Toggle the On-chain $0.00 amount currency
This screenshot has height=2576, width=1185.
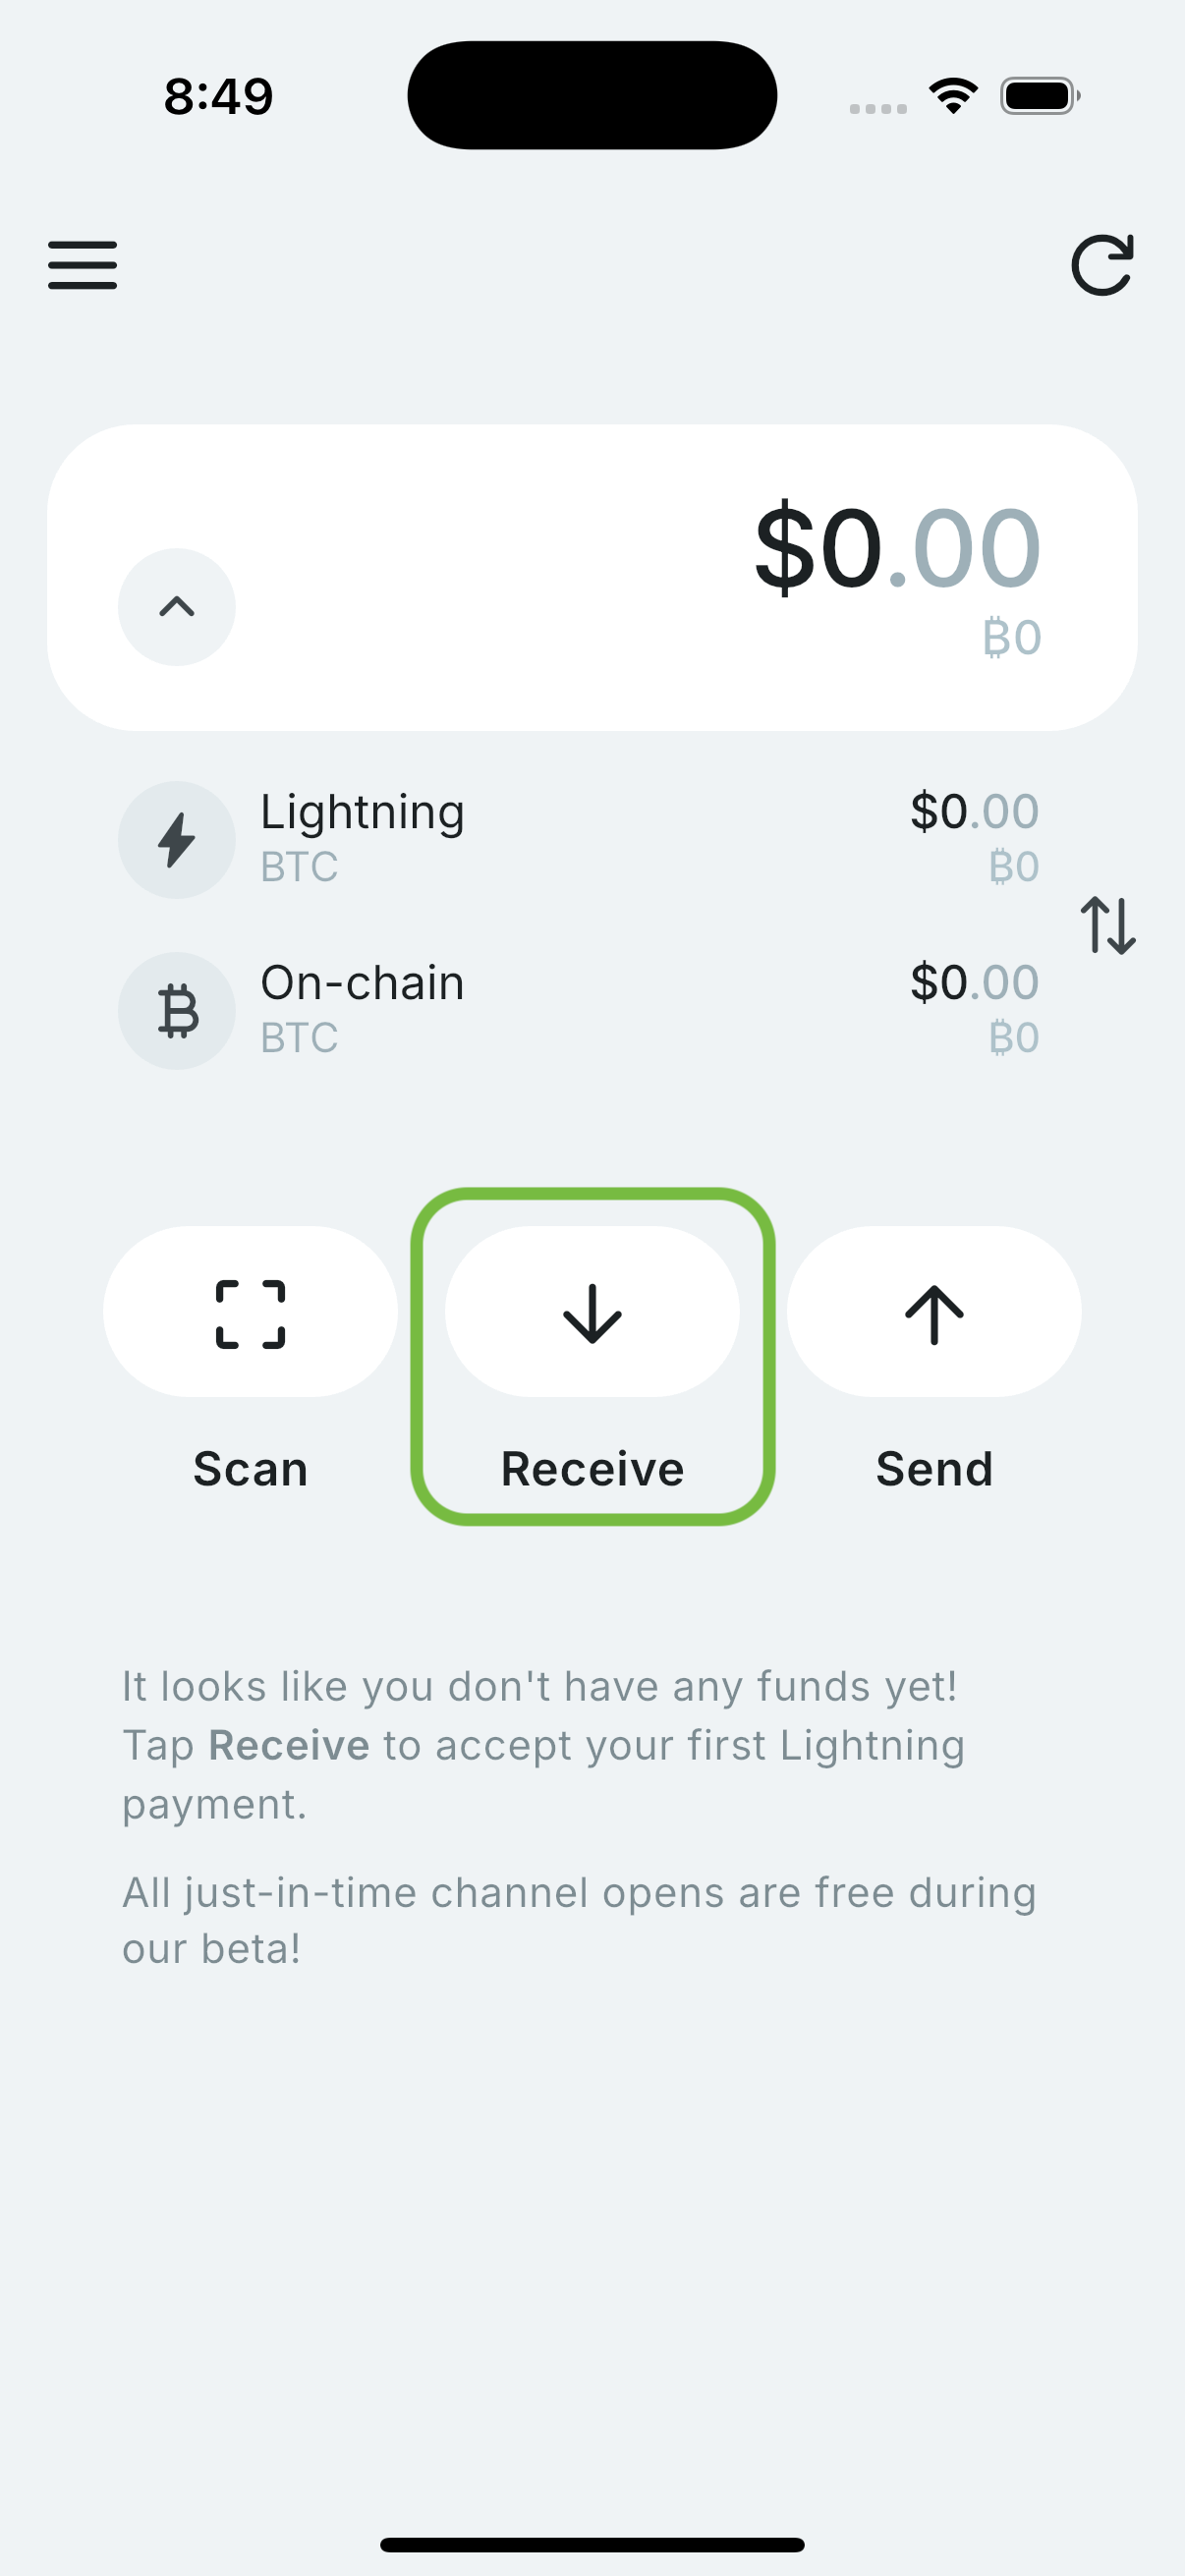coord(974,983)
